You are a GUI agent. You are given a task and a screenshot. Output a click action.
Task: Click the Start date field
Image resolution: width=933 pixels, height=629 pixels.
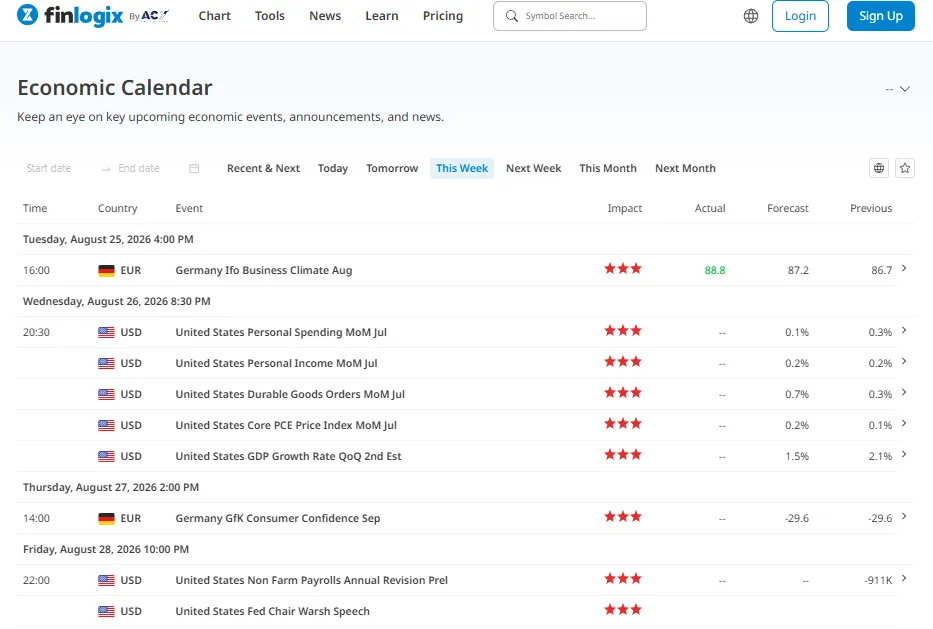point(49,168)
